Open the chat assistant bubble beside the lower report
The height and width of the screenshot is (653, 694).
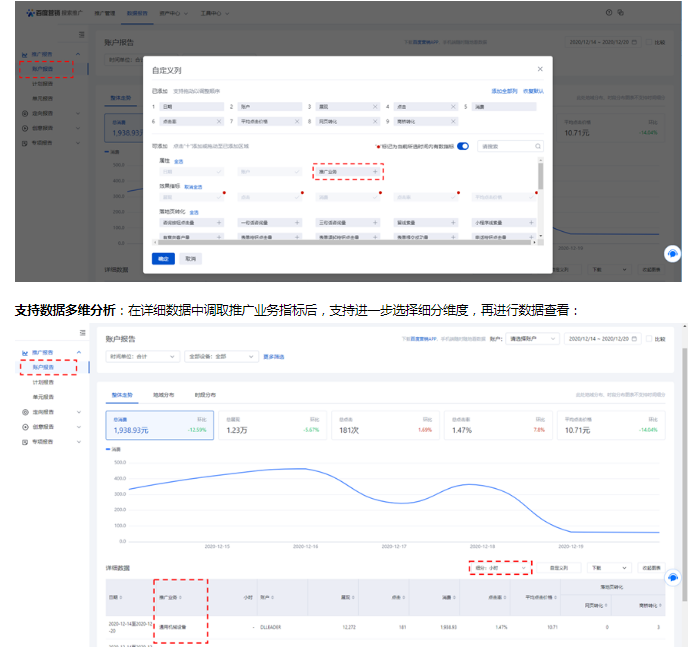(x=672, y=577)
